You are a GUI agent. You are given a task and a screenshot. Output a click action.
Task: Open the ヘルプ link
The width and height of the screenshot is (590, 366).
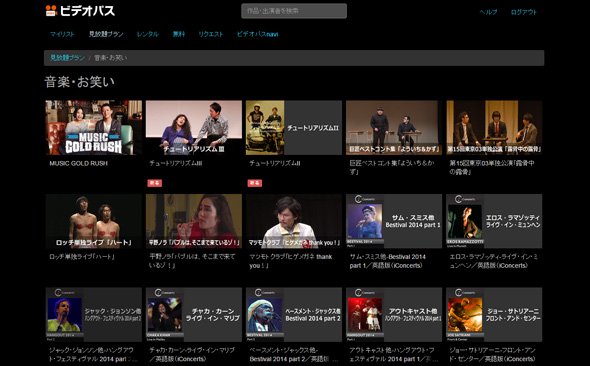pyautogui.click(x=488, y=12)
